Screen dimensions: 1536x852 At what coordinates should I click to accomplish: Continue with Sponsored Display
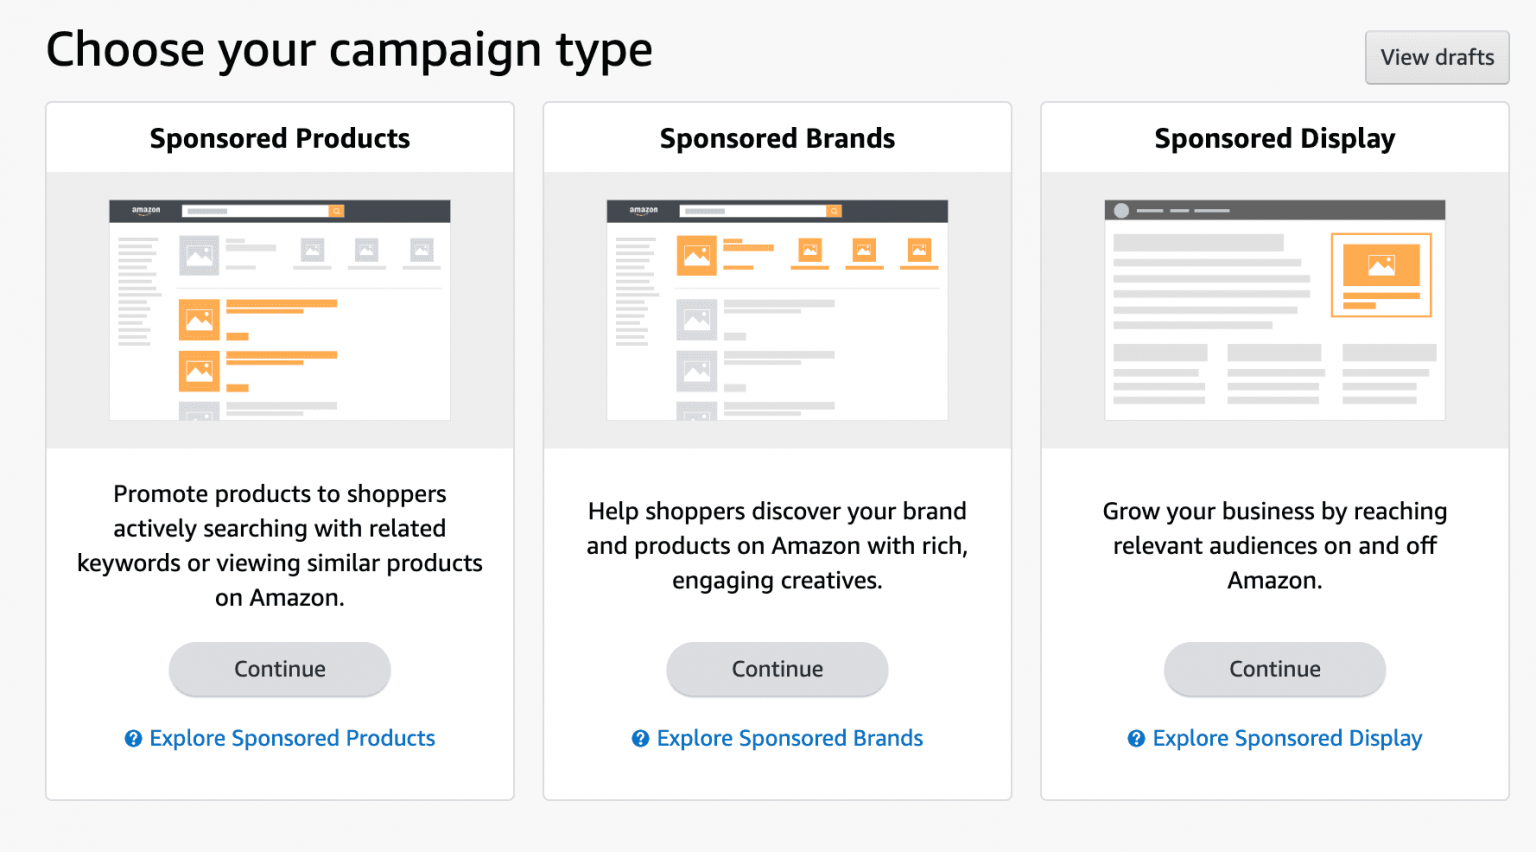point(1274,669)
